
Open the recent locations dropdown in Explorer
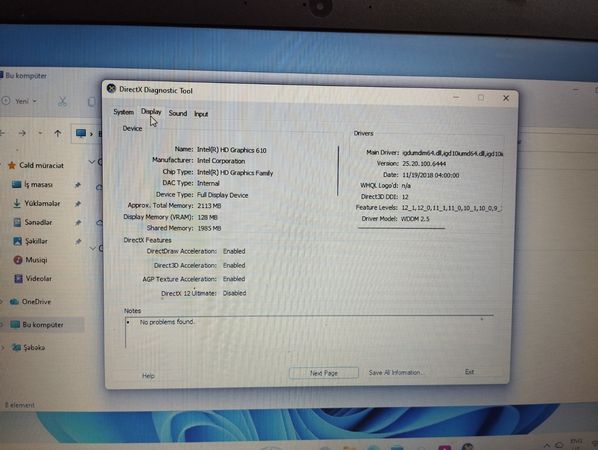[40, 133]
